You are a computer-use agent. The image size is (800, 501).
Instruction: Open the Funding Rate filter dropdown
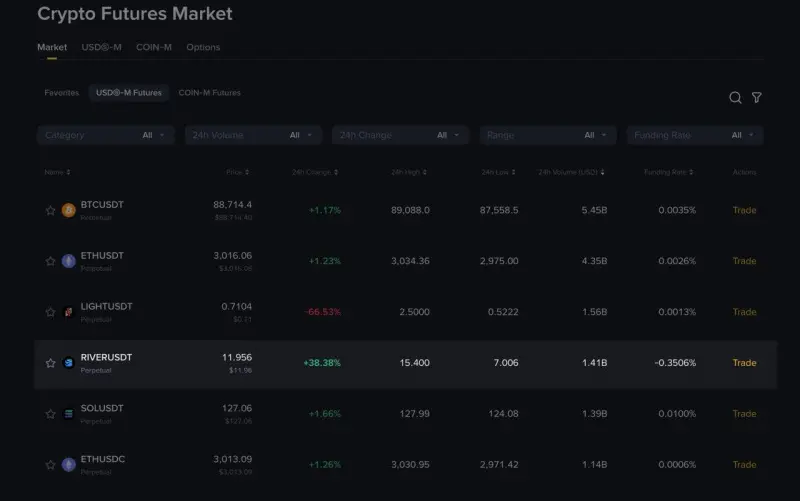695,135
